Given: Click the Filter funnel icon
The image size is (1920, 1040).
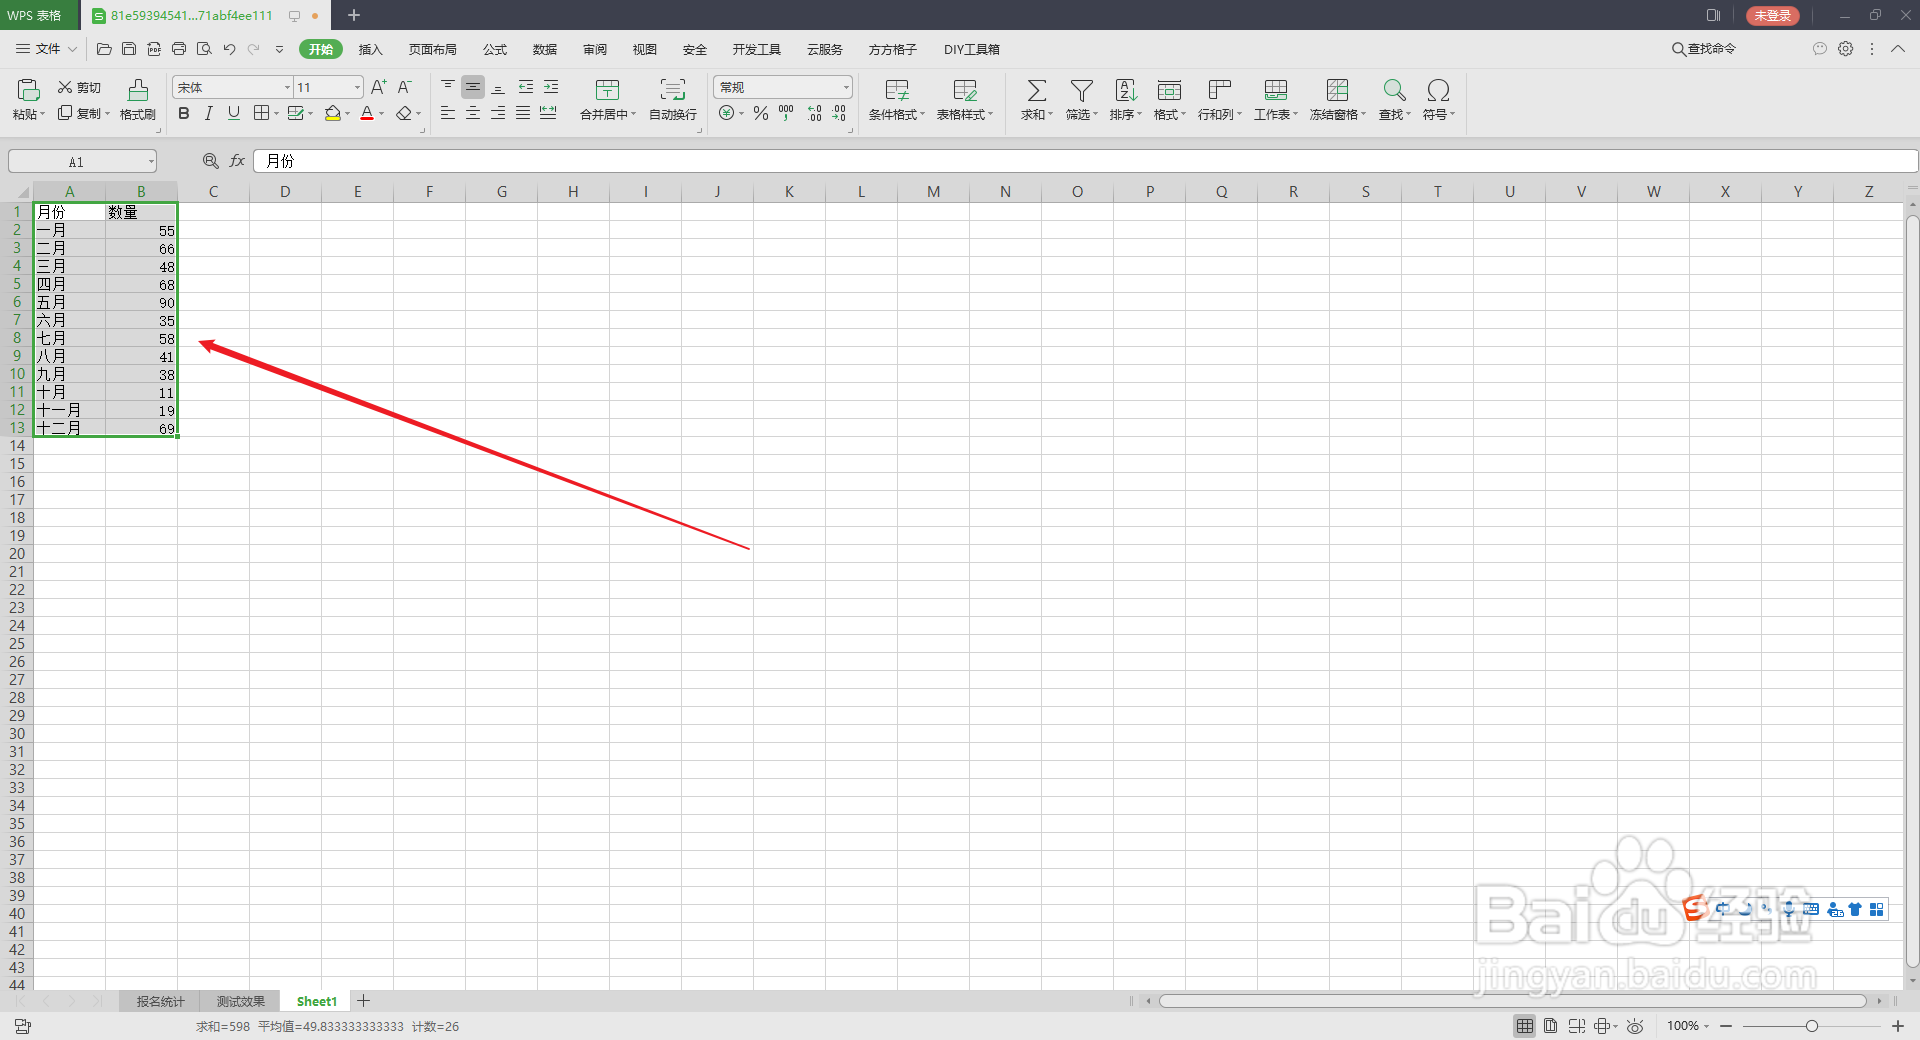Looking at the screenshot, I should tap(1081, 90).
